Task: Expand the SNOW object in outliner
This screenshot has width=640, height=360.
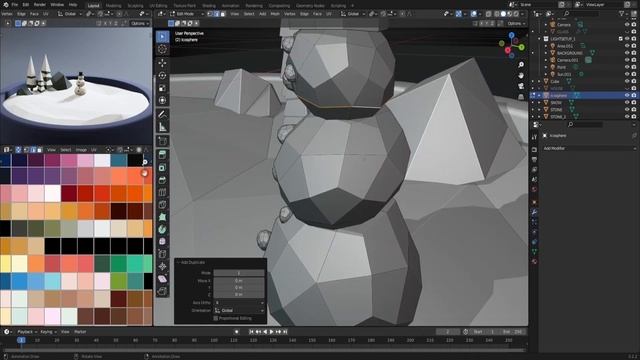Action: [539, 103]
